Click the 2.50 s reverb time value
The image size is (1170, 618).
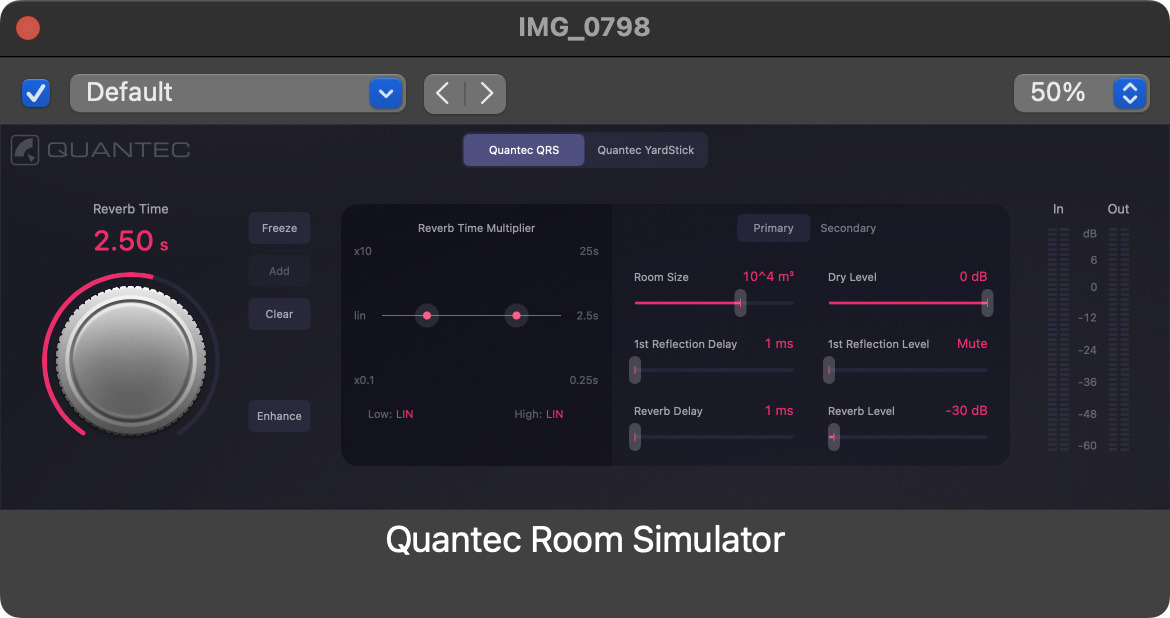(124, 241)
